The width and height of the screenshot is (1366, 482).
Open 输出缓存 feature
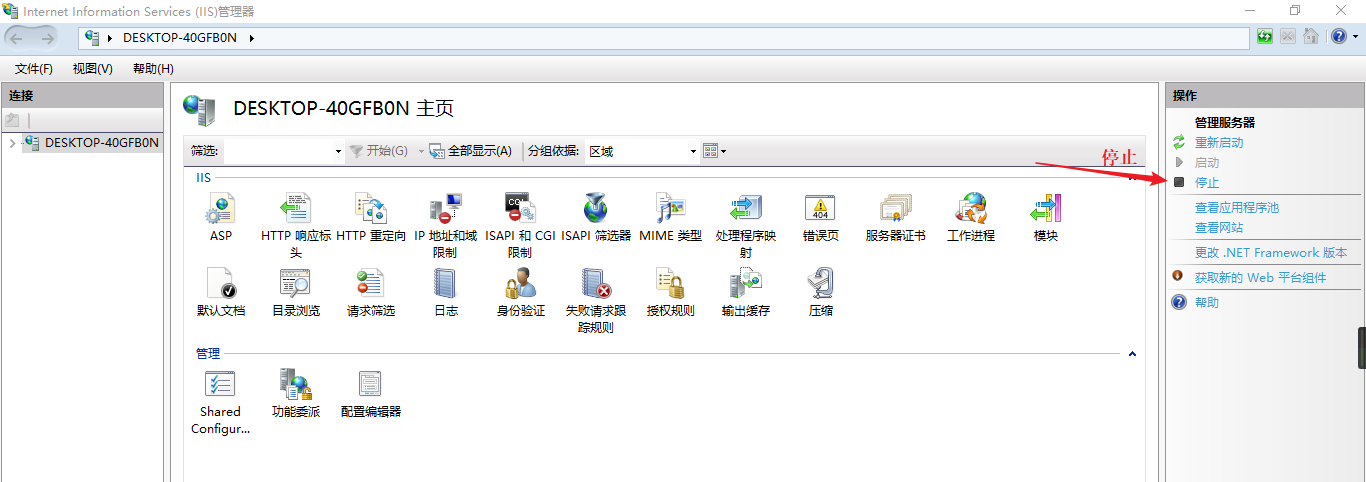click(745, 284)
